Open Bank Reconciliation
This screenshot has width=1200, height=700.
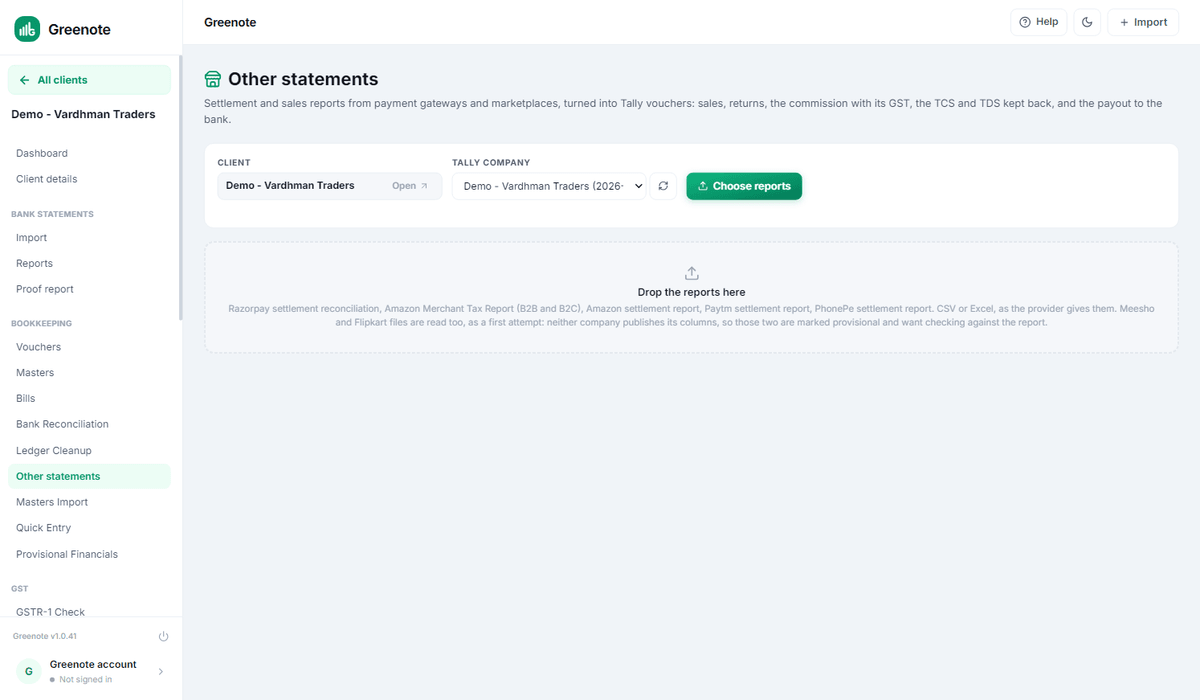coord(89,424)
